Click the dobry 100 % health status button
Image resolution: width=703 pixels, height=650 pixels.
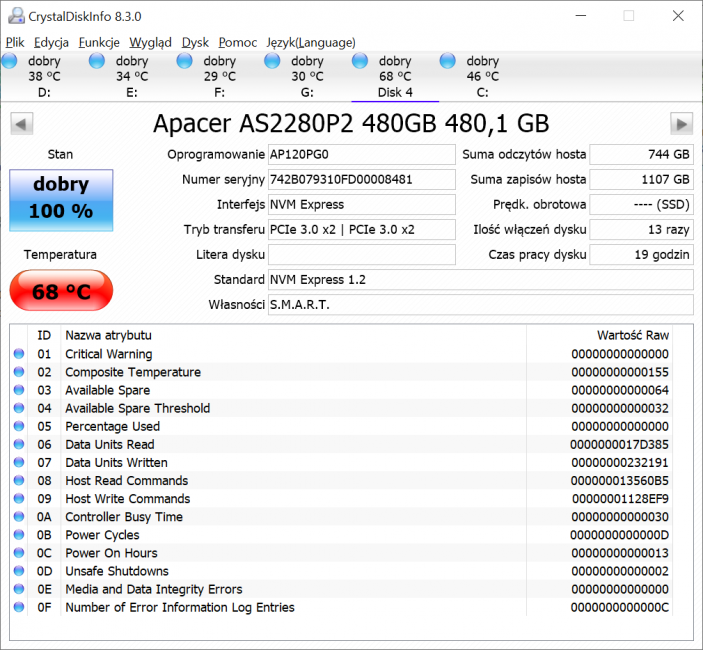coord(61,200)
